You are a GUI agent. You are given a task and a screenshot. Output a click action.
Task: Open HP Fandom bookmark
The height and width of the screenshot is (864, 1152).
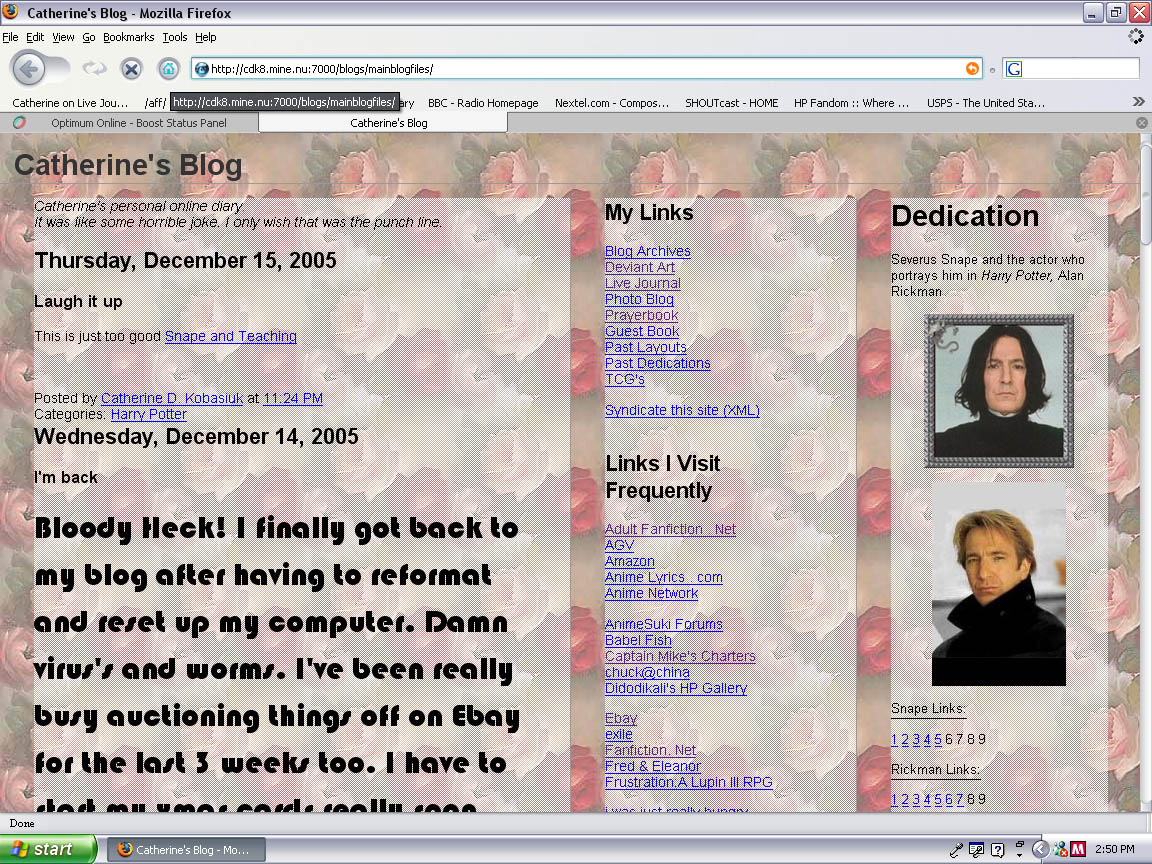(x=851, y=103)
